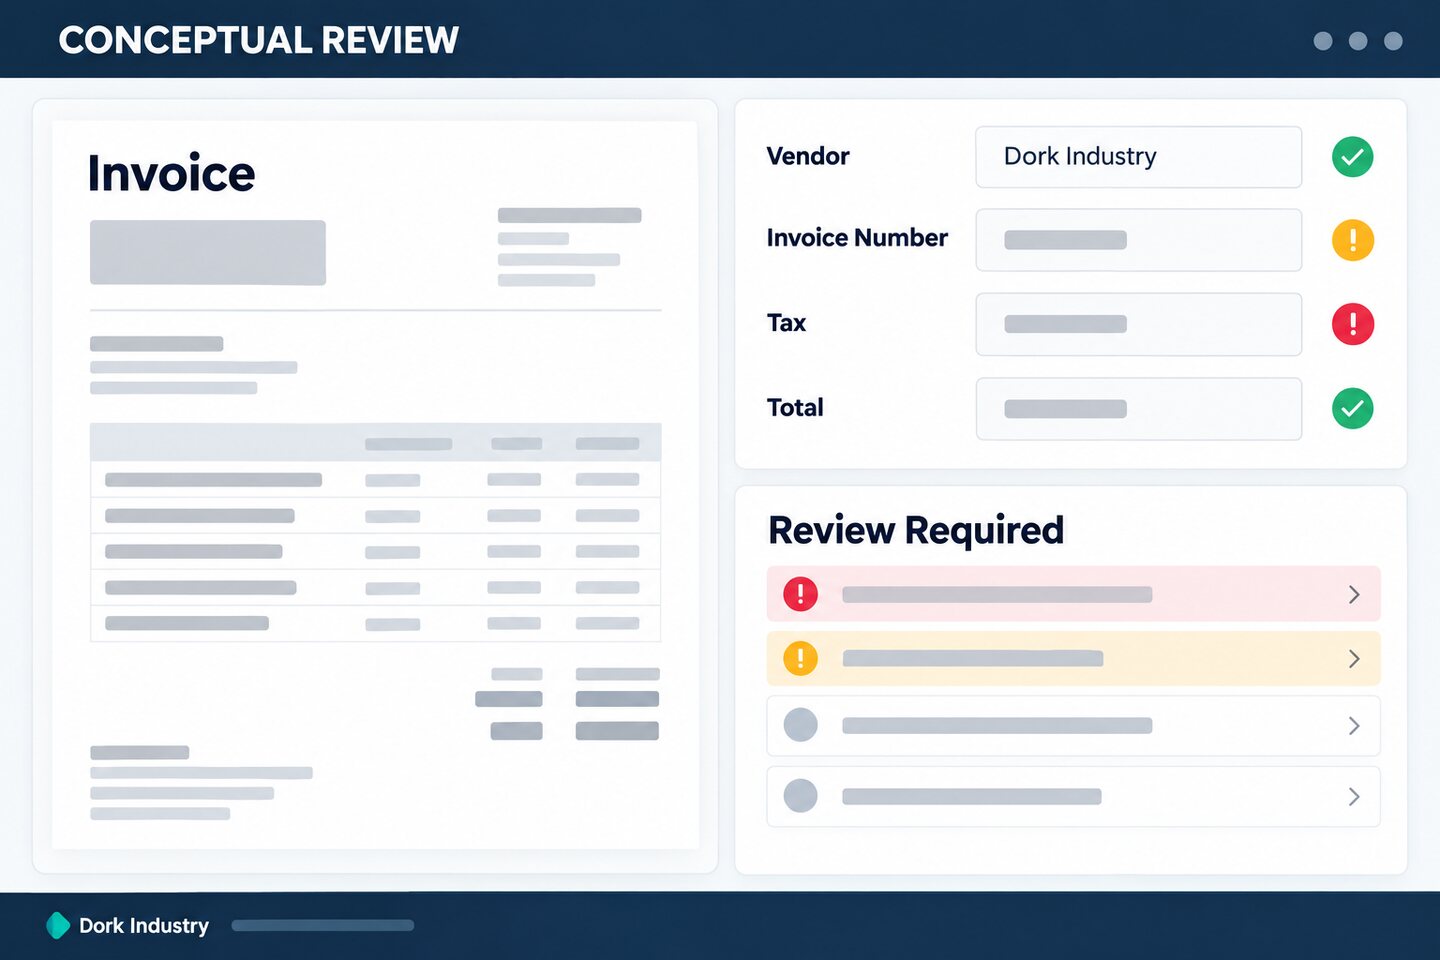Click the Invoice heading on document preview
Screen dimensions: 1440x960
[171, 173]
